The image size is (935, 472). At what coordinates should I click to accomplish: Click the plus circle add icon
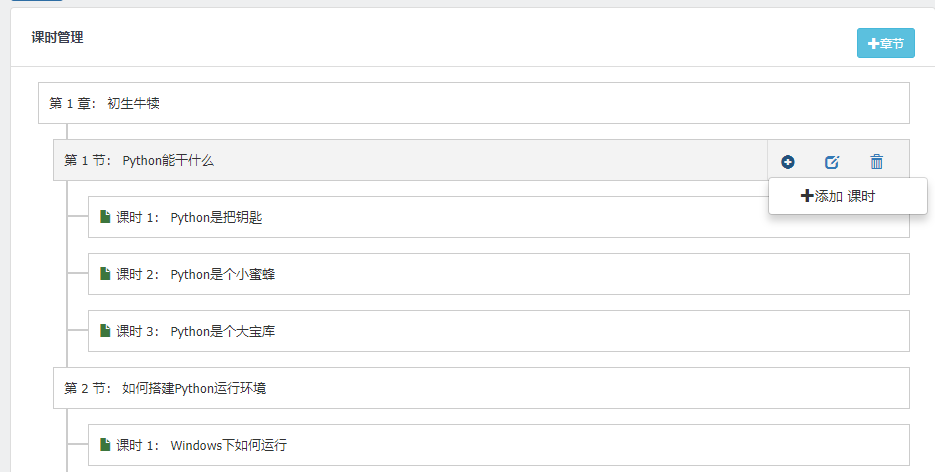point(788,161)
